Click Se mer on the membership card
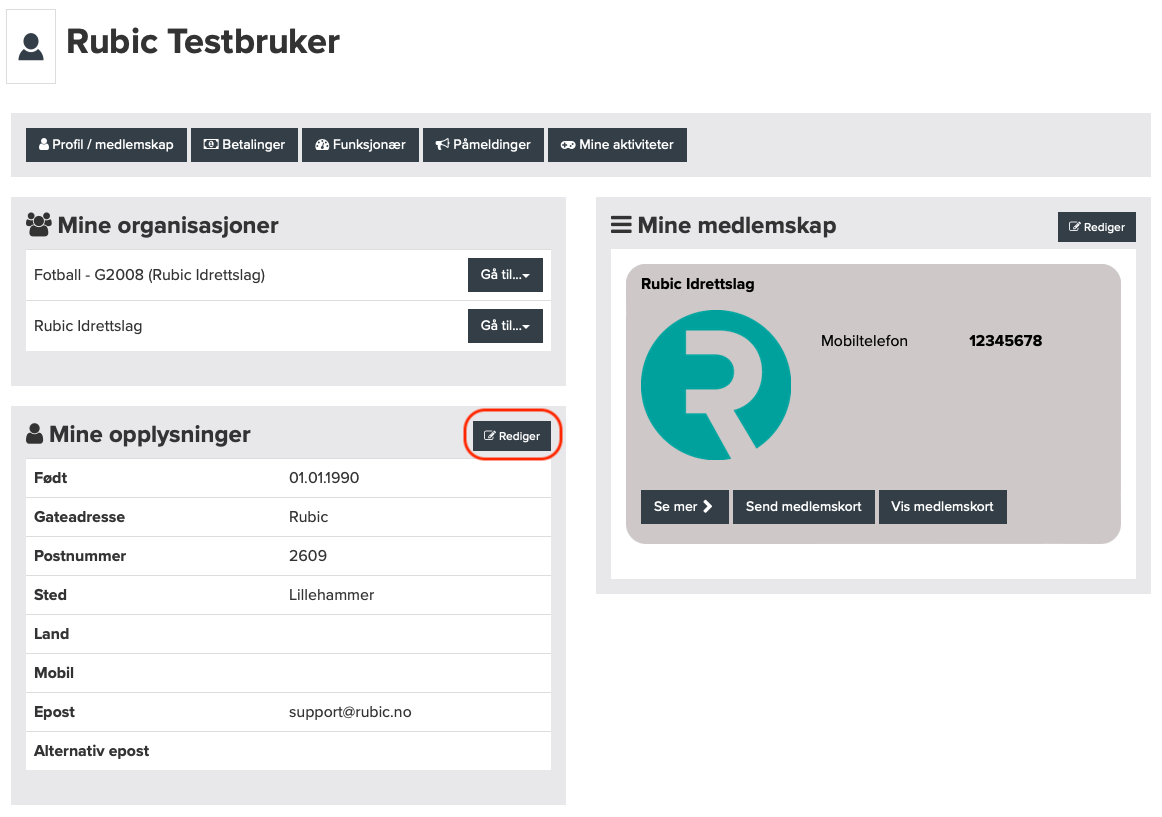 (685, 506)
